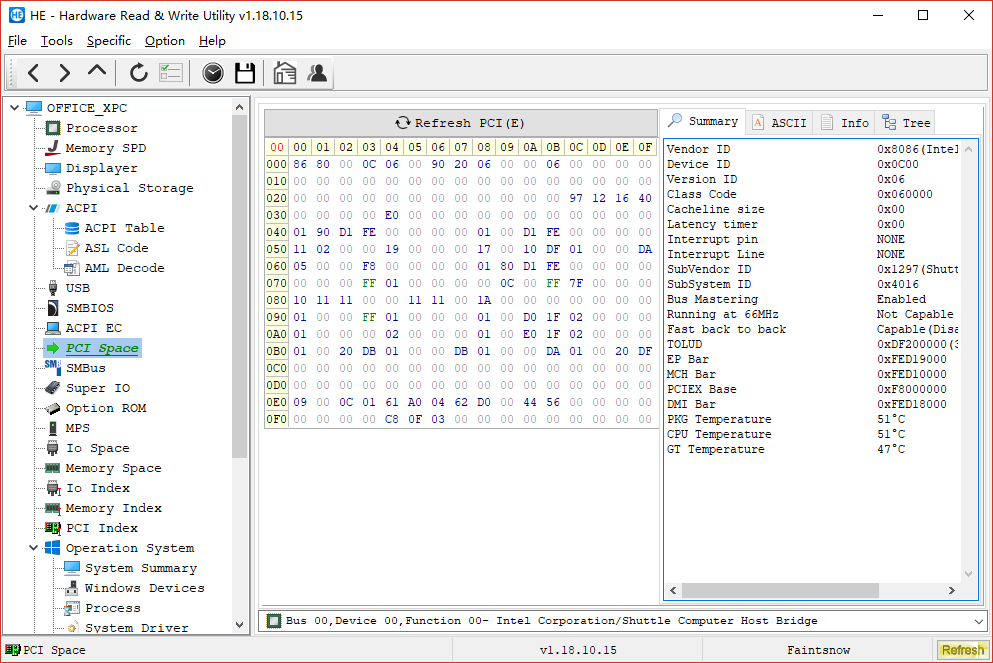Image resolution: width=993 pixels, height=663 pixels.
Task: Open the USB tree item
Action: (77, 288)
